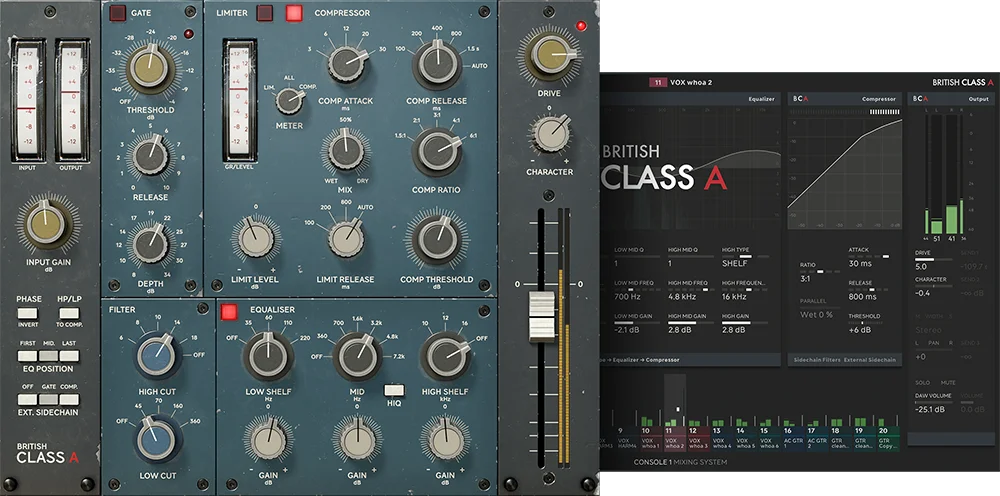Select track 12 VOX whoa 3
Screen dimensions: 1000x496
pos(697,439)
